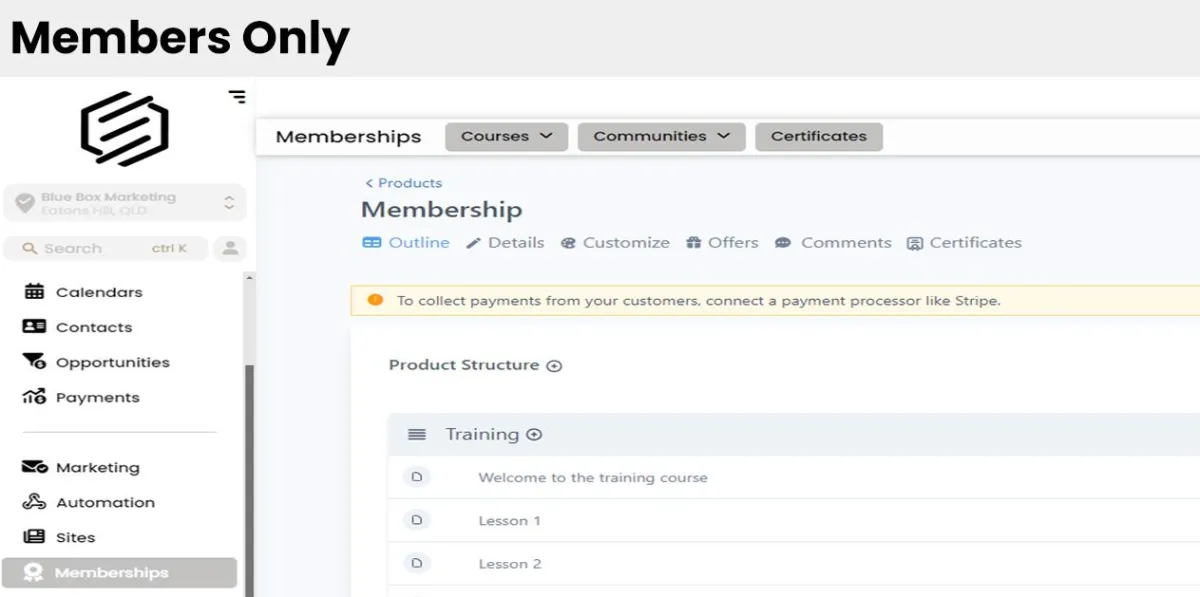Image resolution: width=1200 pixels, height=597 pixels.
Task: Open the Blue Box Marketing account switcher
Action: [124, 203]
